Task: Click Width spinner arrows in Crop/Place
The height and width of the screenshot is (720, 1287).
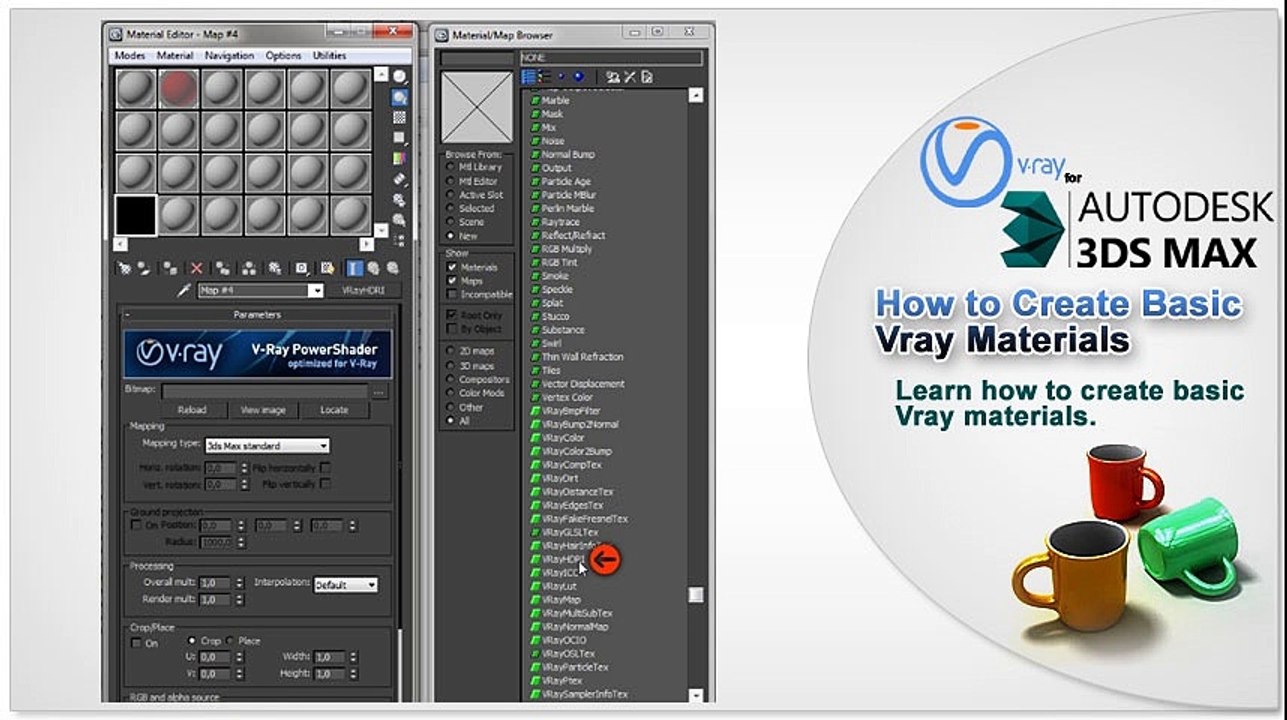Action: point(352,657)
